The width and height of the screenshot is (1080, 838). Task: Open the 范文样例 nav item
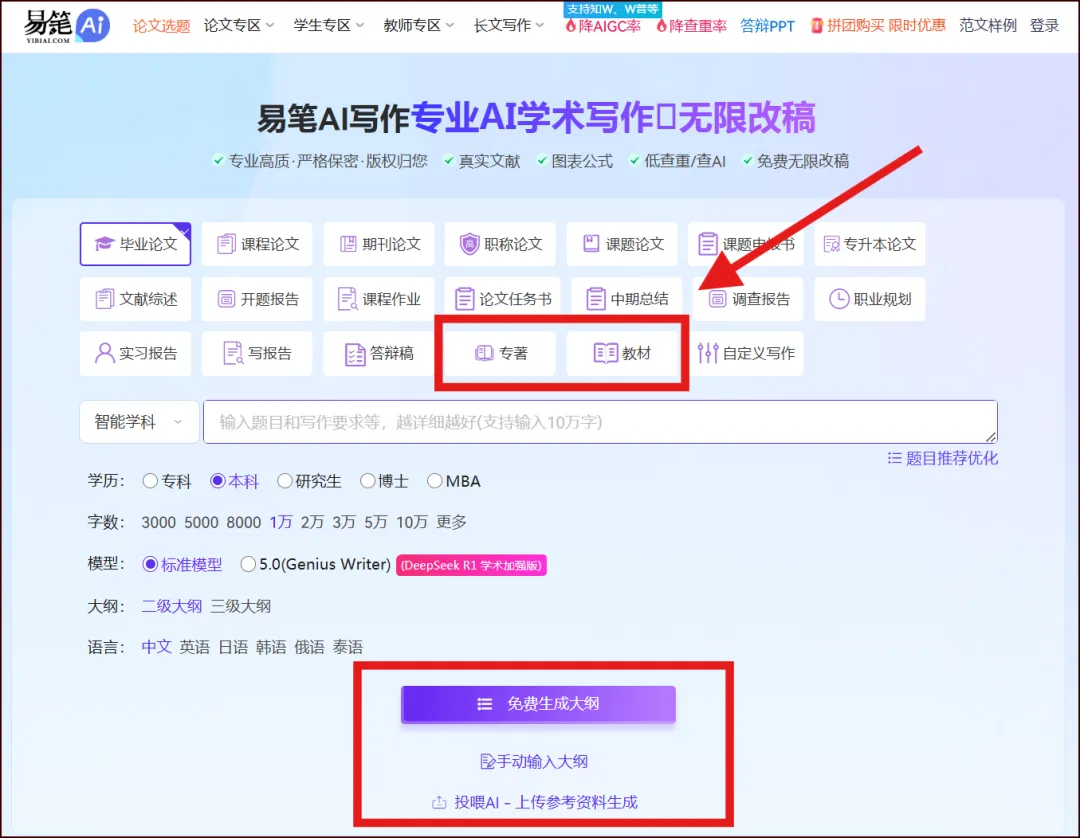pos(988,26)
